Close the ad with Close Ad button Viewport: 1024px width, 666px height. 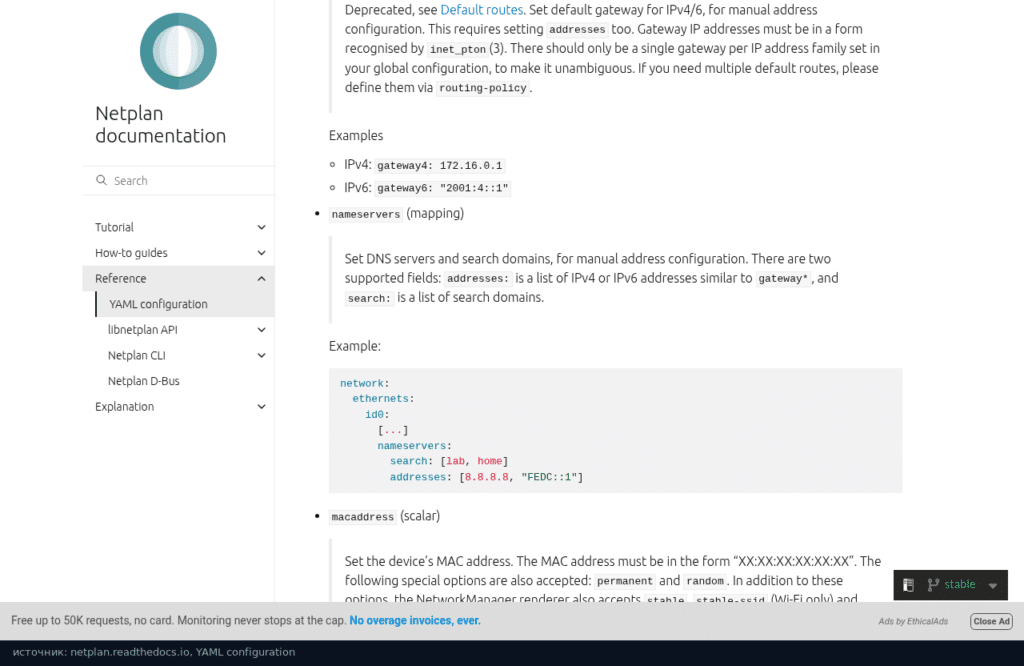click(991, 622)
